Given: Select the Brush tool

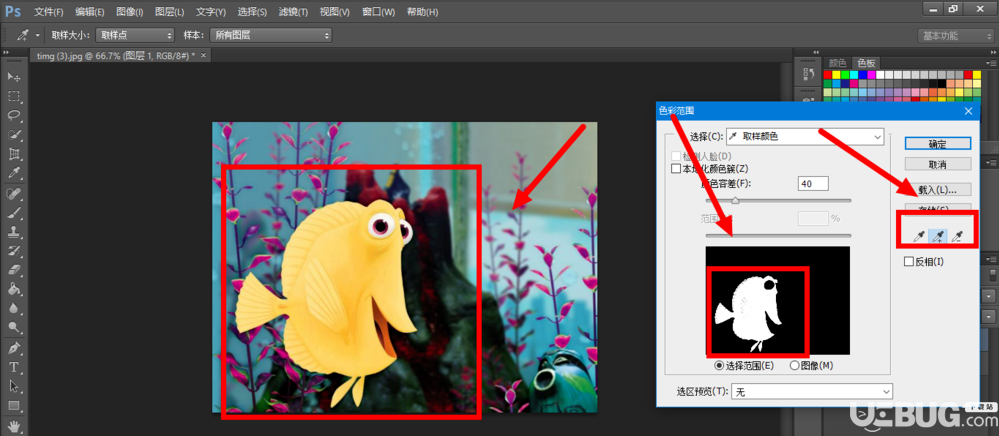Looking at the screenshot, I should click(x=13, y=213).
